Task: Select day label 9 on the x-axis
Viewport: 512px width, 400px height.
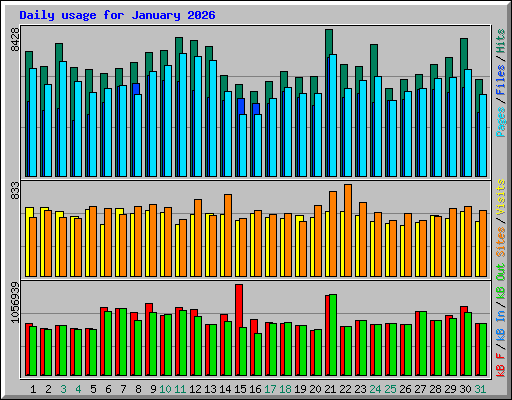Action: 153,389
